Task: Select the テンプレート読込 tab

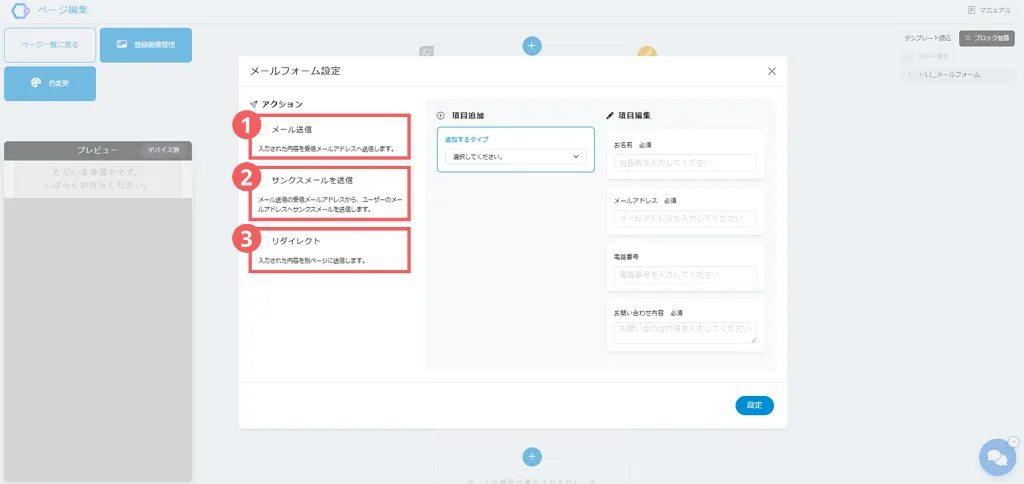Action: pos(929,38)
